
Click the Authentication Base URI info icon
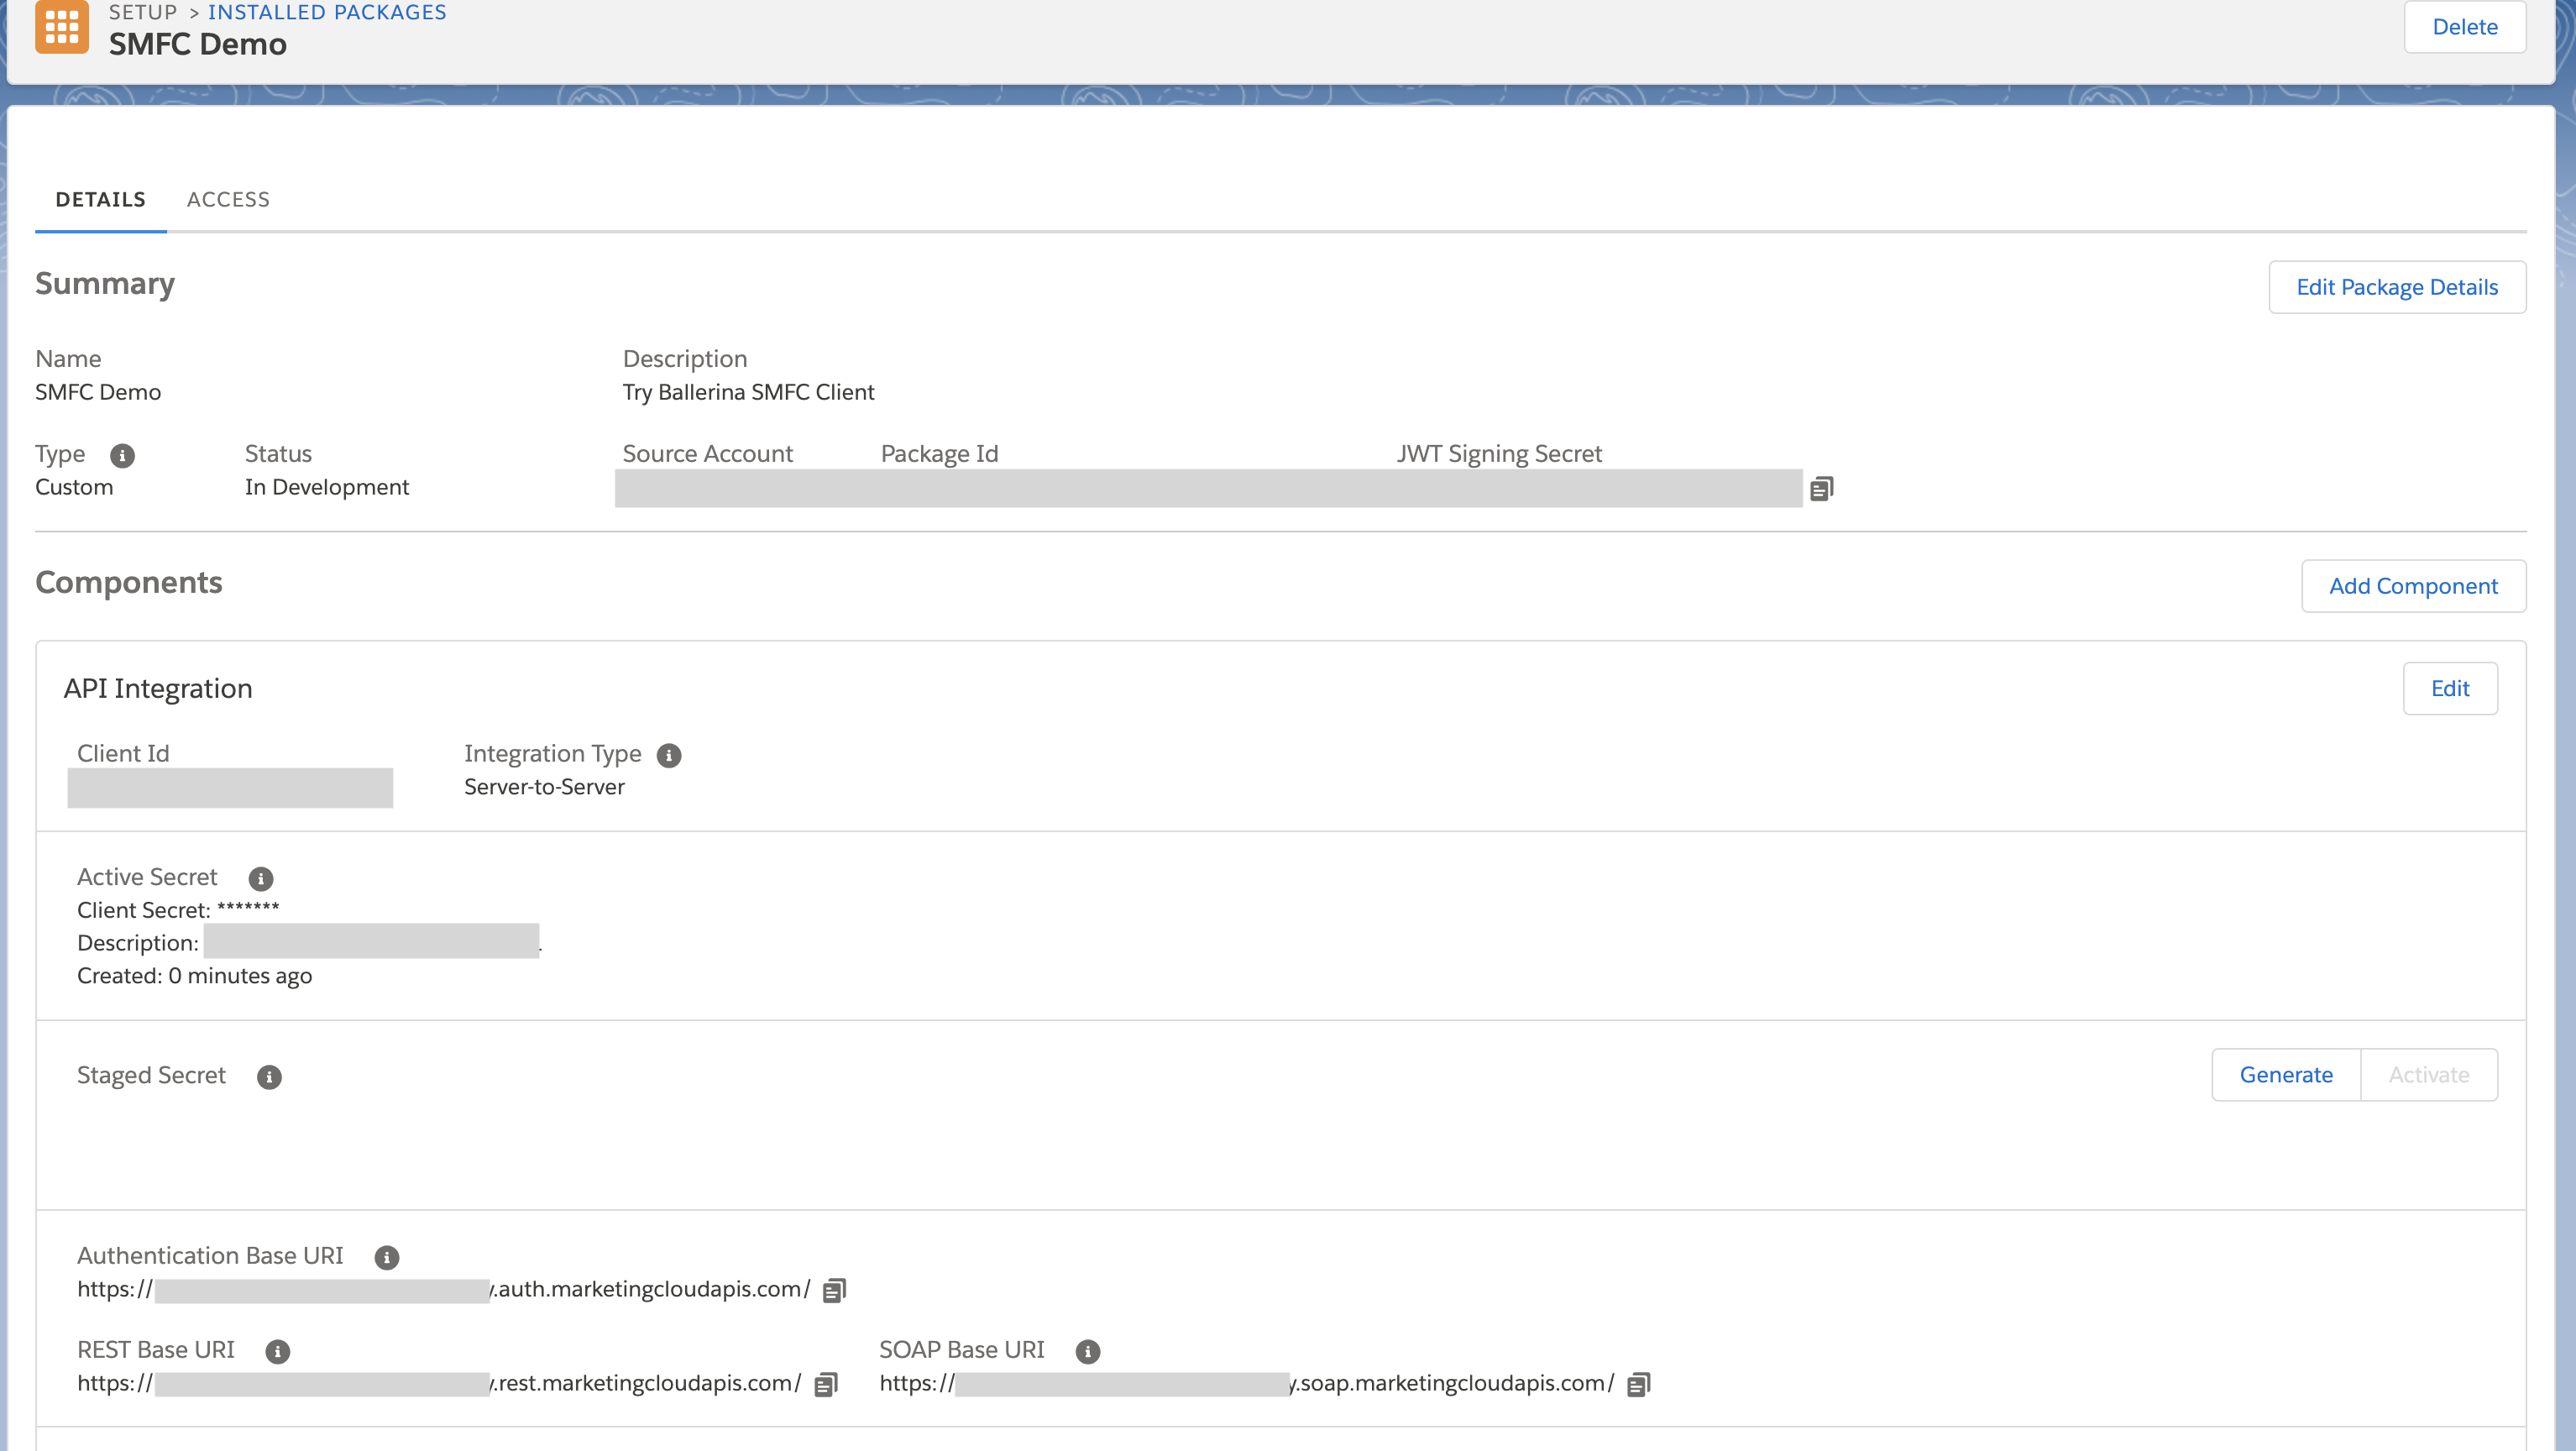387,1258
